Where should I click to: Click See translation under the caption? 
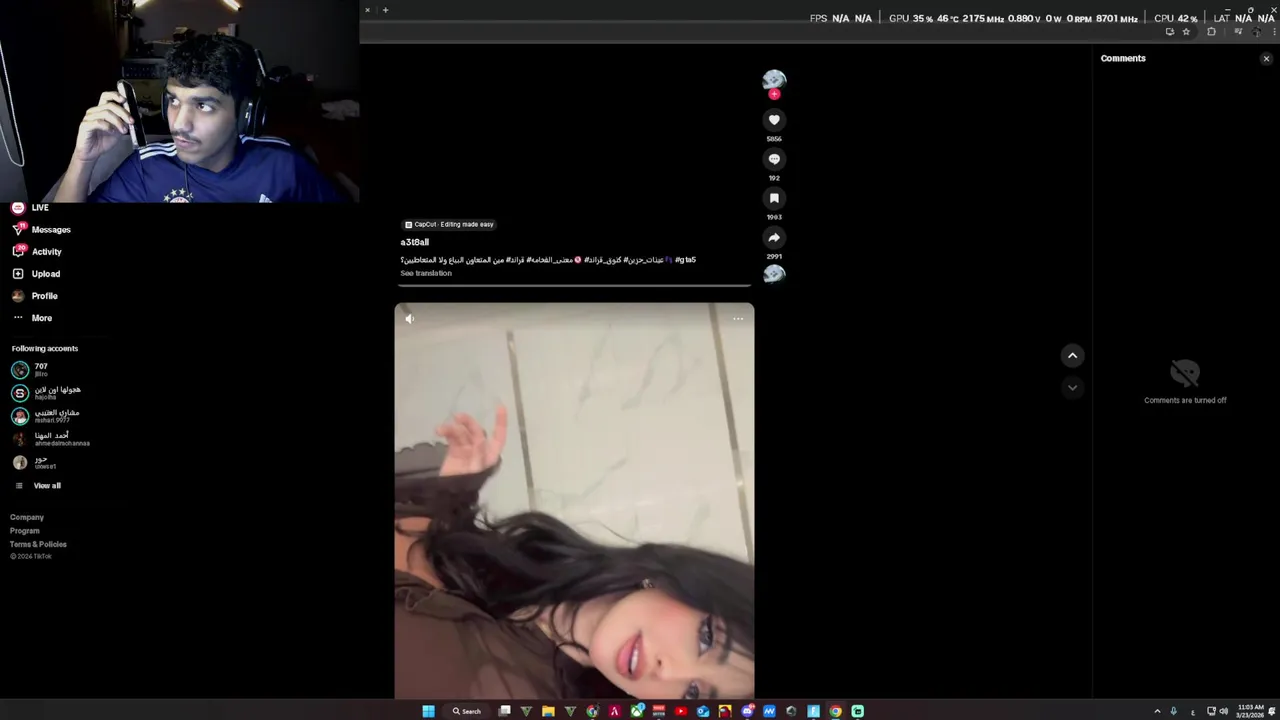426,273
